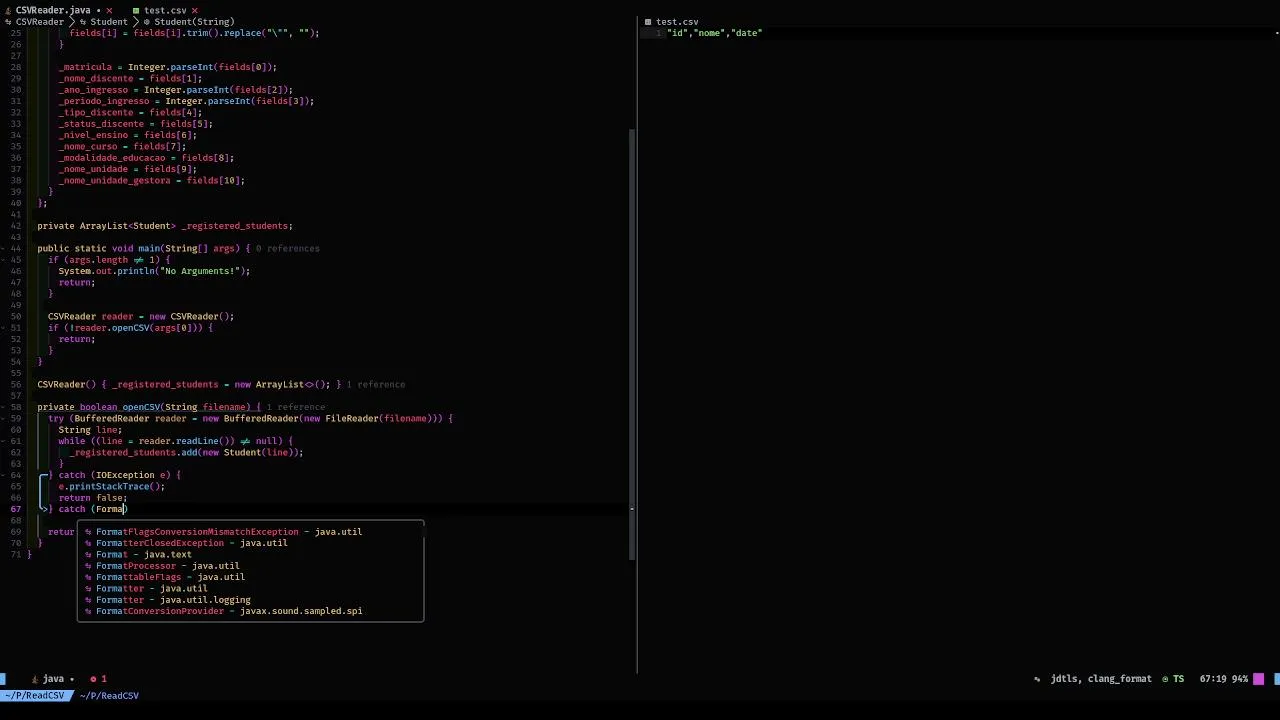Image resolution: width=1280 pixels, height=720 pixels.
Task: Click the e.printStackTrace(); line
Action: tap(111, 486)
